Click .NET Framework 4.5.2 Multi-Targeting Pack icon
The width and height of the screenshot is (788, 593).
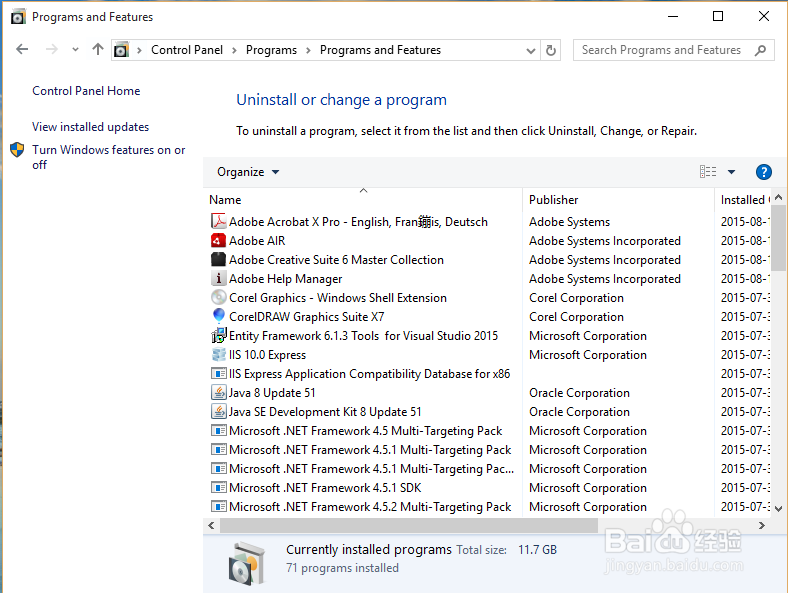click(x=218, y=507)
